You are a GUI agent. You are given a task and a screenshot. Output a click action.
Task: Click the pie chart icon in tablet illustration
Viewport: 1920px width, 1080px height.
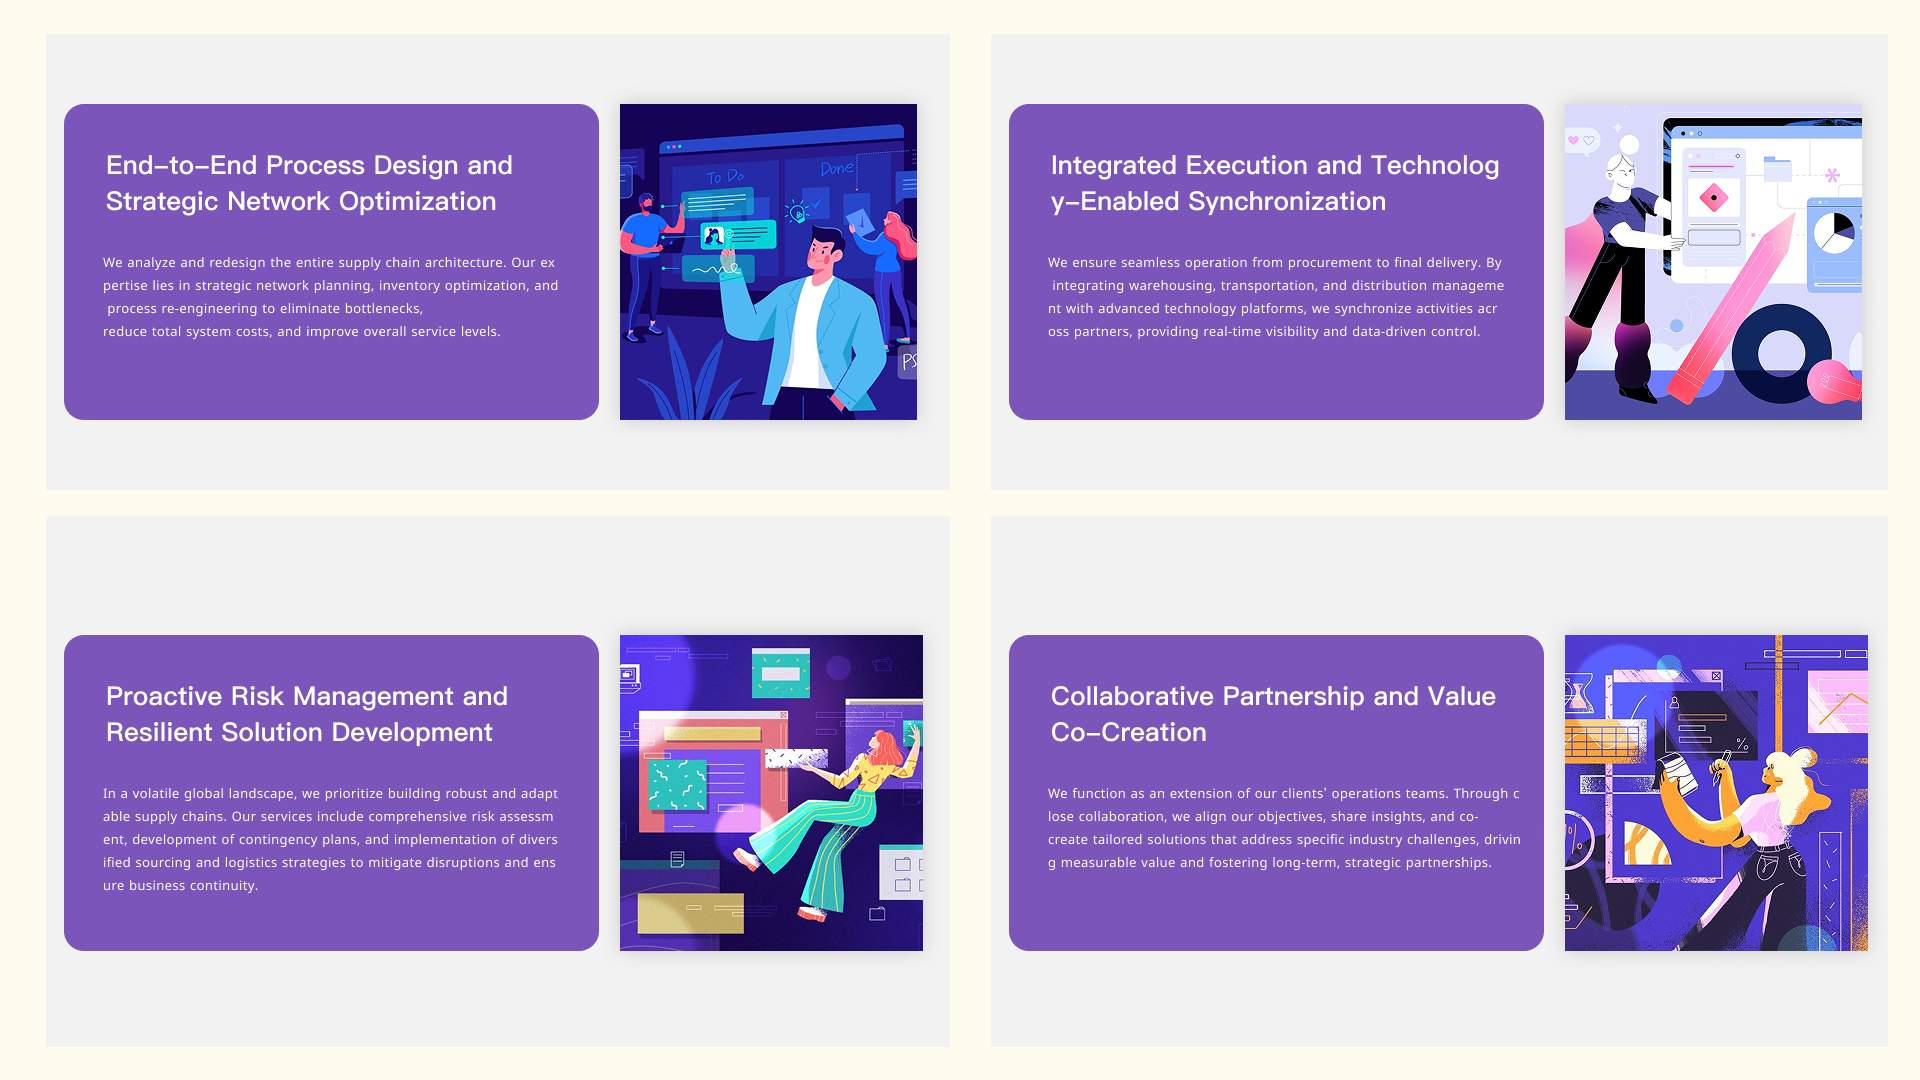point(1834,232)
